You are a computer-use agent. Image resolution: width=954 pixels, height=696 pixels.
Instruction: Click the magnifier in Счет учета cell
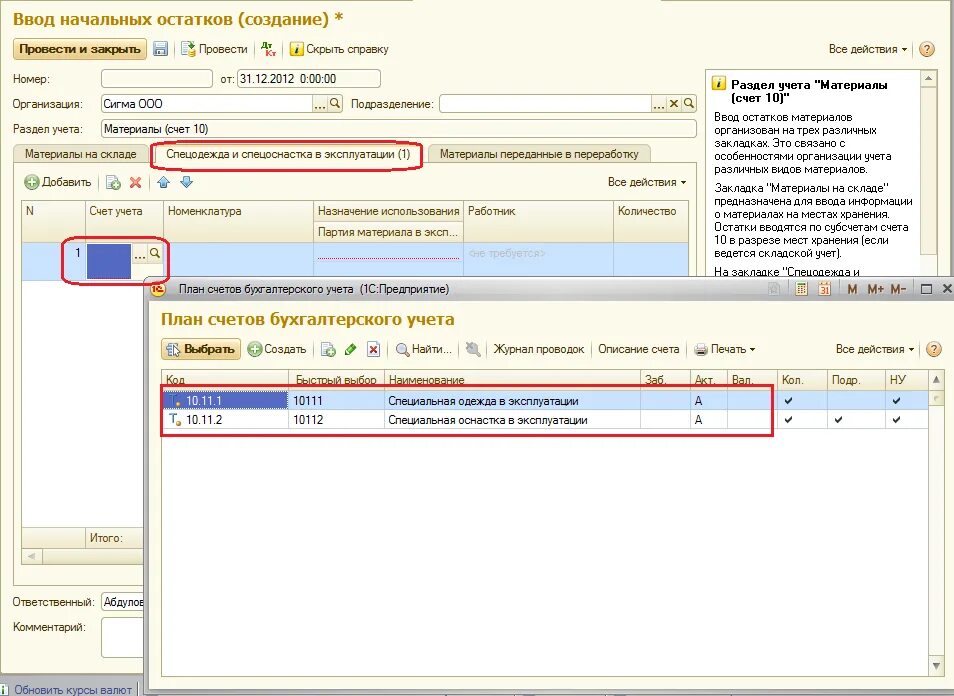coord(155,254)
